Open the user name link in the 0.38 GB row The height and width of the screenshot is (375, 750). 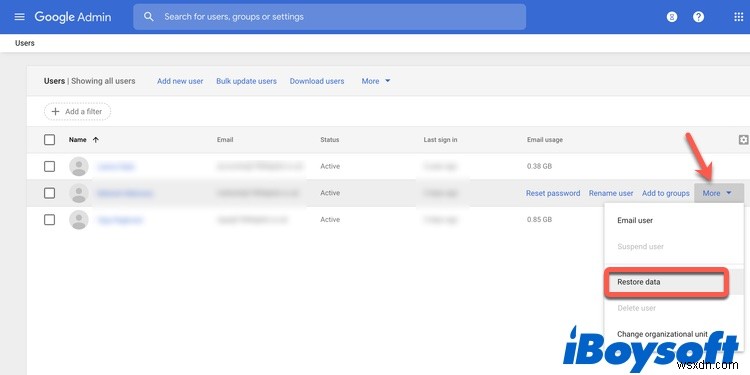[116, 166]
